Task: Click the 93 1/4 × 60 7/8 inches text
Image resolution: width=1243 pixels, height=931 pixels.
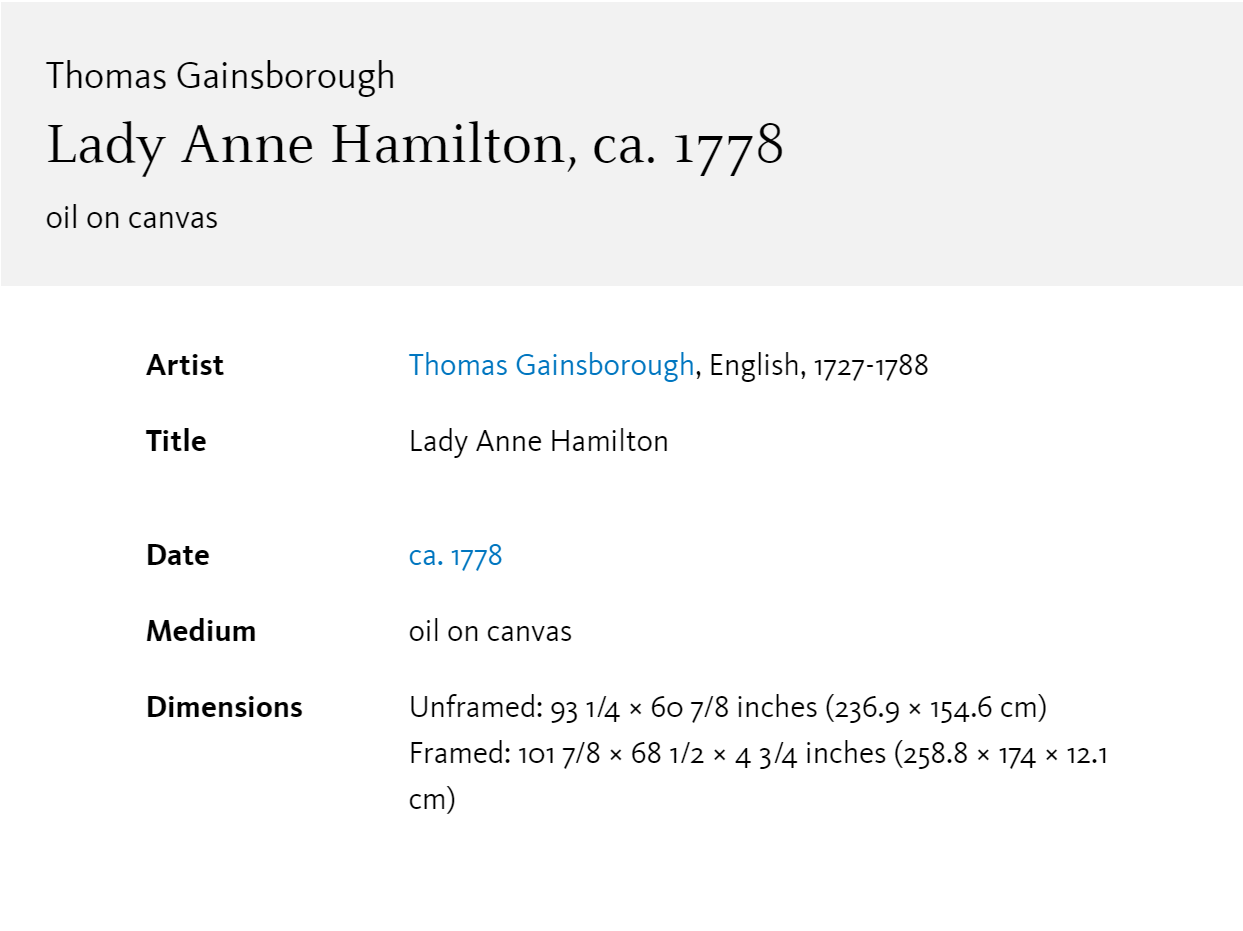Action: [684, 707]
